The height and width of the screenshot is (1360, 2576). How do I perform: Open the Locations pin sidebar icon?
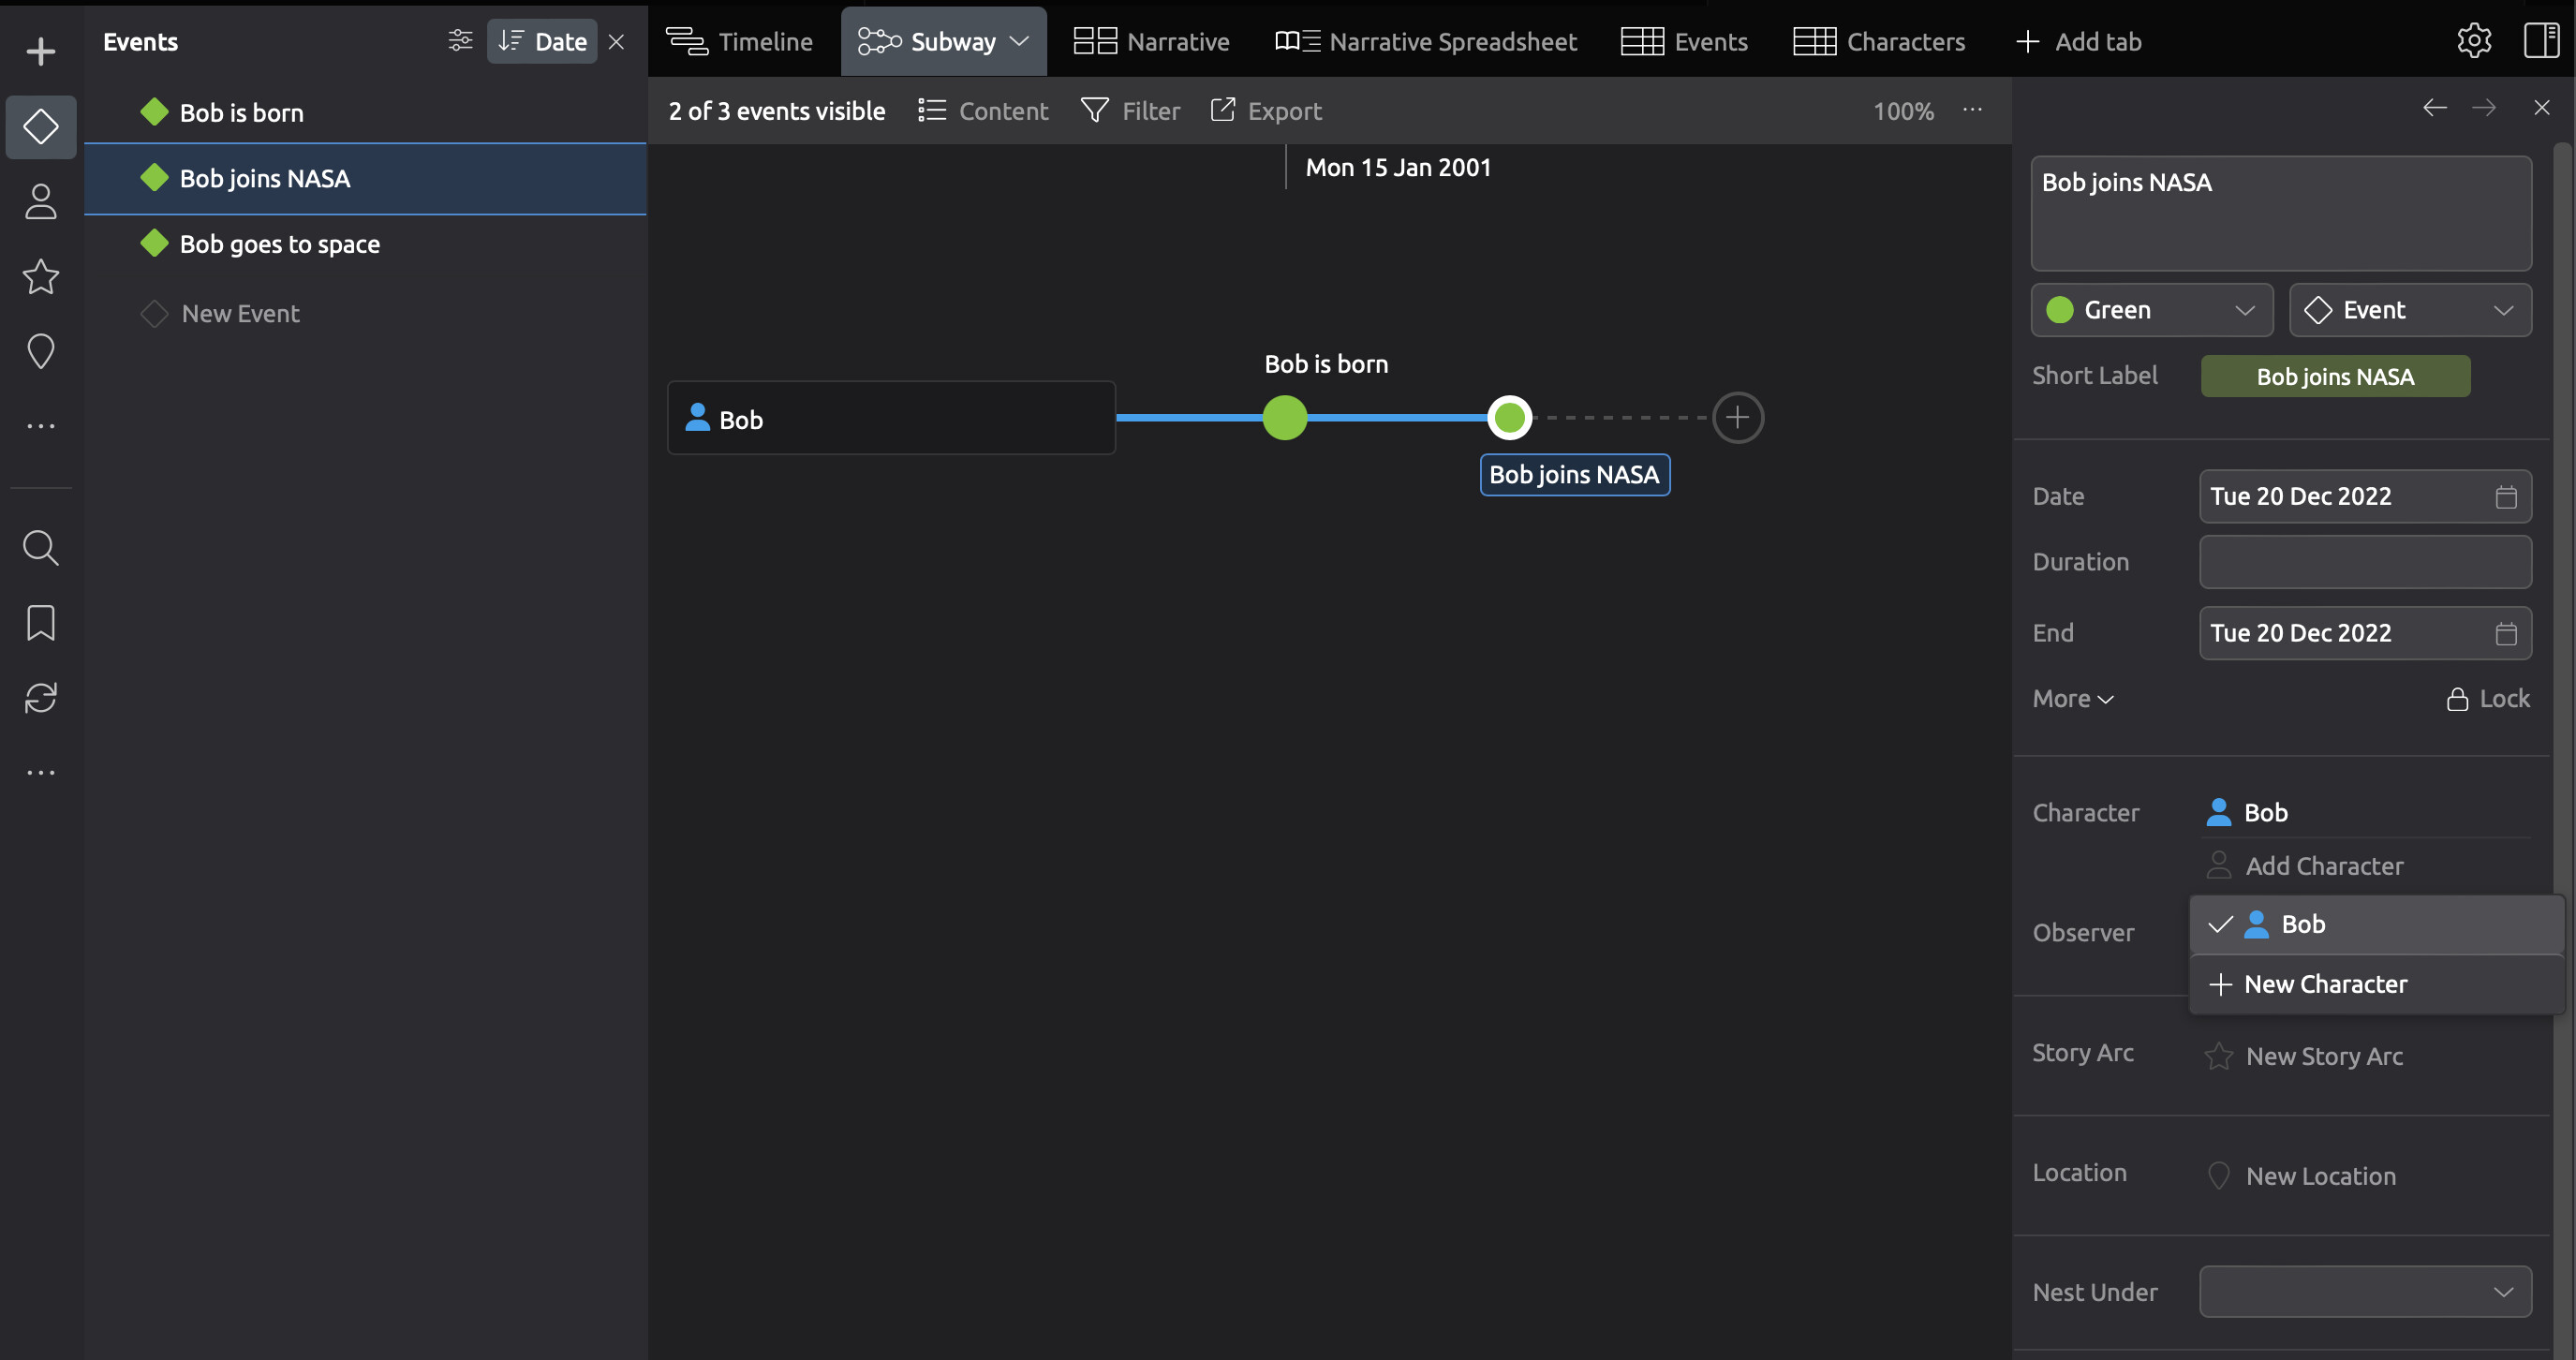click(x=40, y=351)
